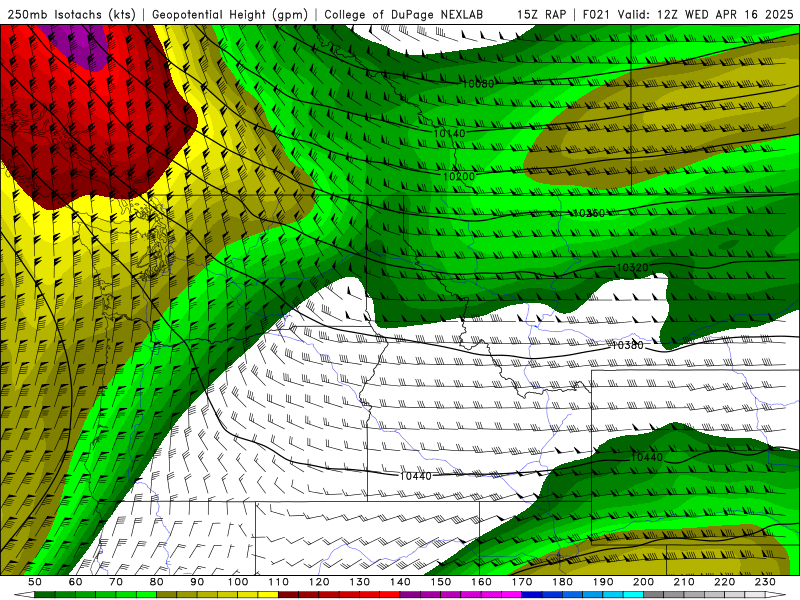Screen dimensions: 800x600
Task: Click the 80 label on the color scale
Action: coord(157,582)
